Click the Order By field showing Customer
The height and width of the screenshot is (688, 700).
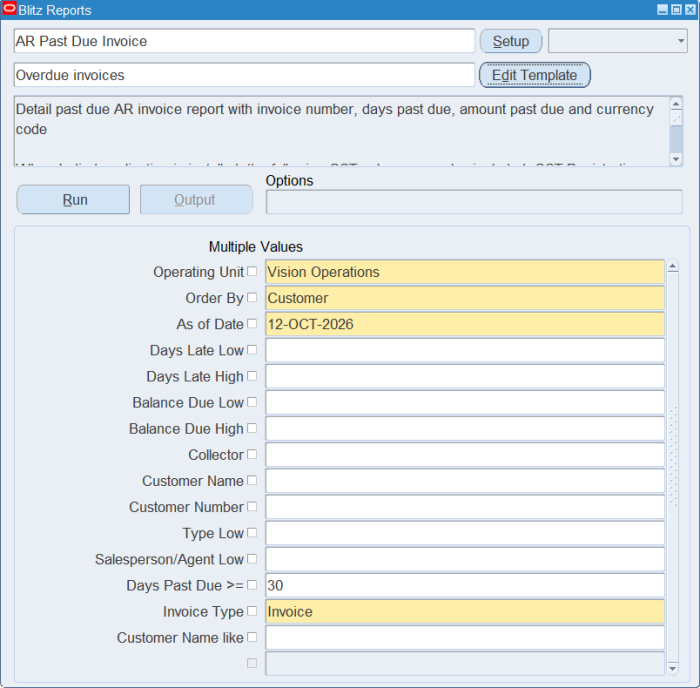[465, 298]
